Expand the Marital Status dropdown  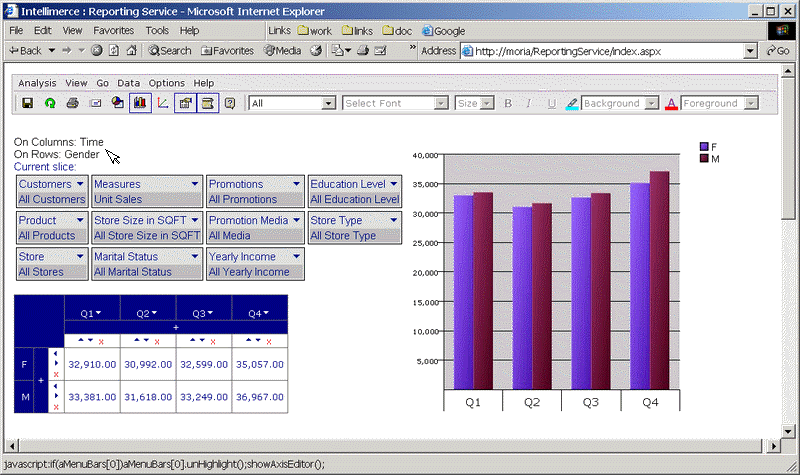coord(195,256)
